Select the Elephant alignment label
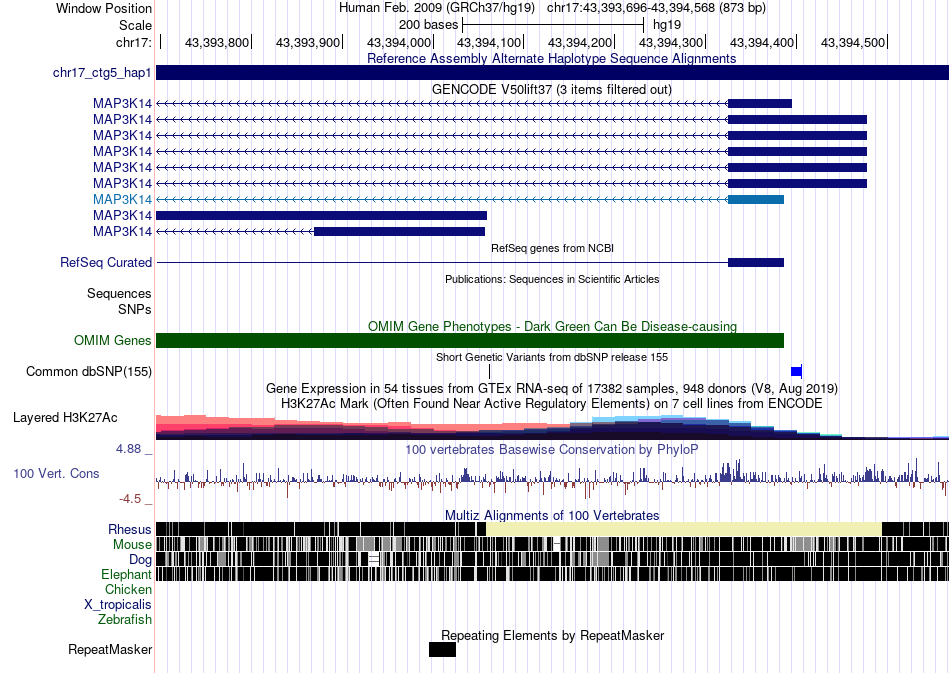The height and width of the screenshot is (673, 950). [126, 574]
